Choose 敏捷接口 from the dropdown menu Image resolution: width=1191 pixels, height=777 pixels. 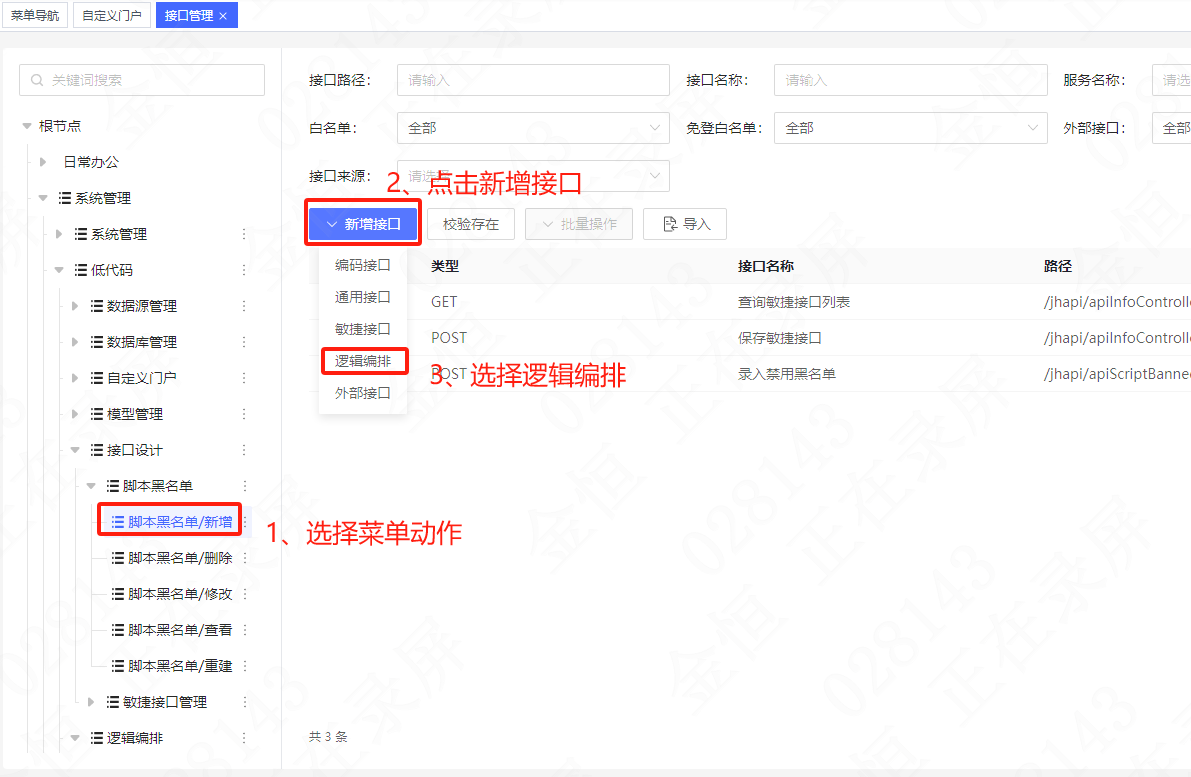point(363,329)
